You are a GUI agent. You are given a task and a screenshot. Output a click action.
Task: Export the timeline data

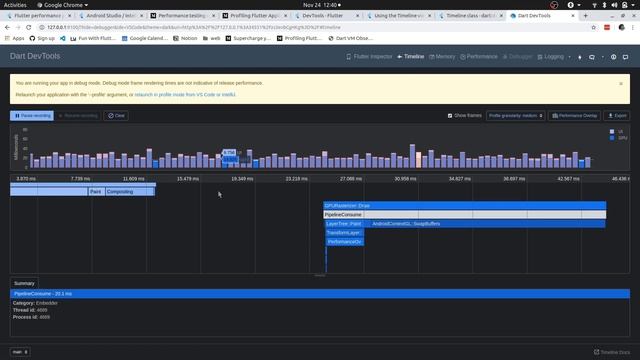(617, 116)
